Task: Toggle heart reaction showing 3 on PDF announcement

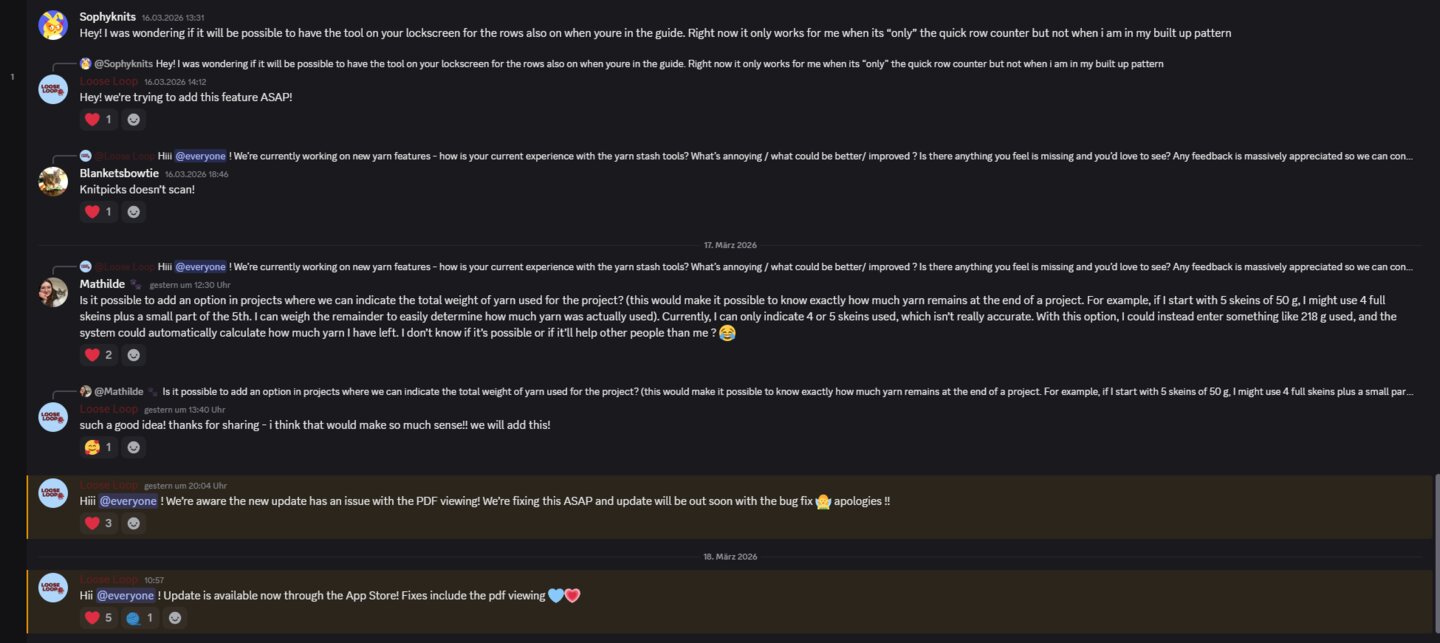Action: pos(98,523)
